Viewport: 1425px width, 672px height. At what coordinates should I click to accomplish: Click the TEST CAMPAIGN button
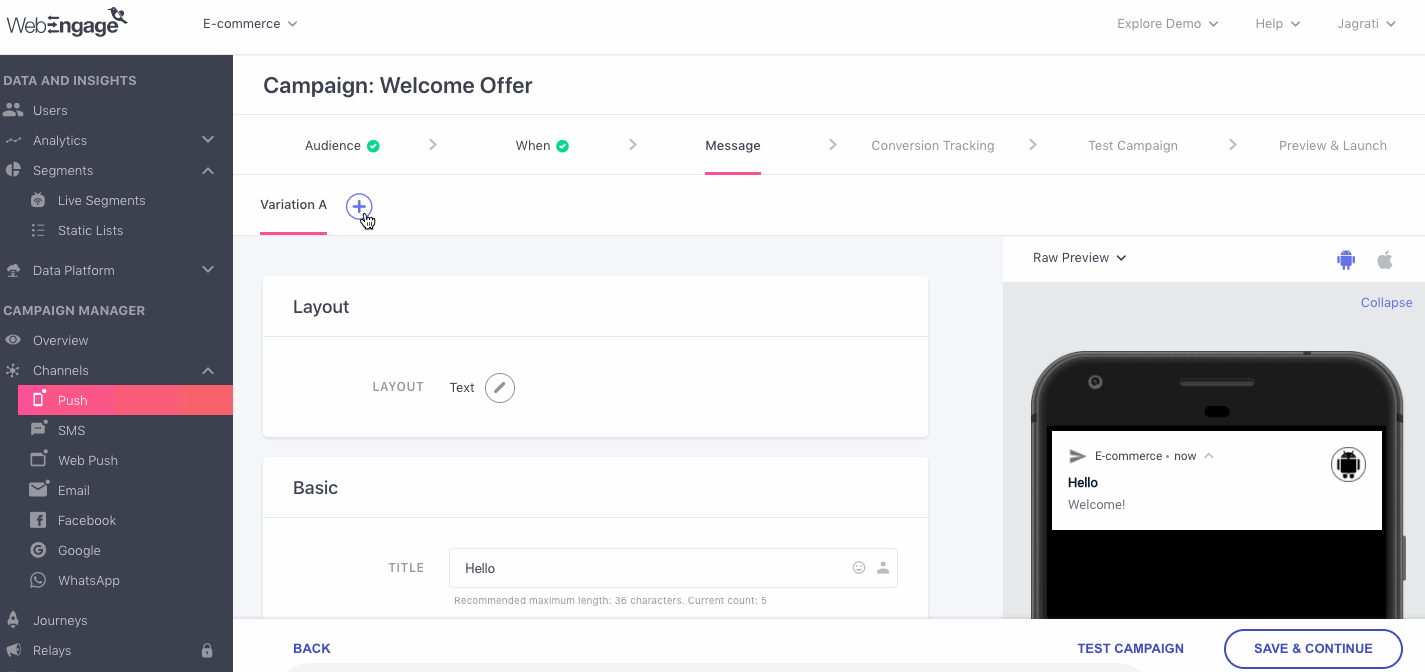pos(1130,648)
